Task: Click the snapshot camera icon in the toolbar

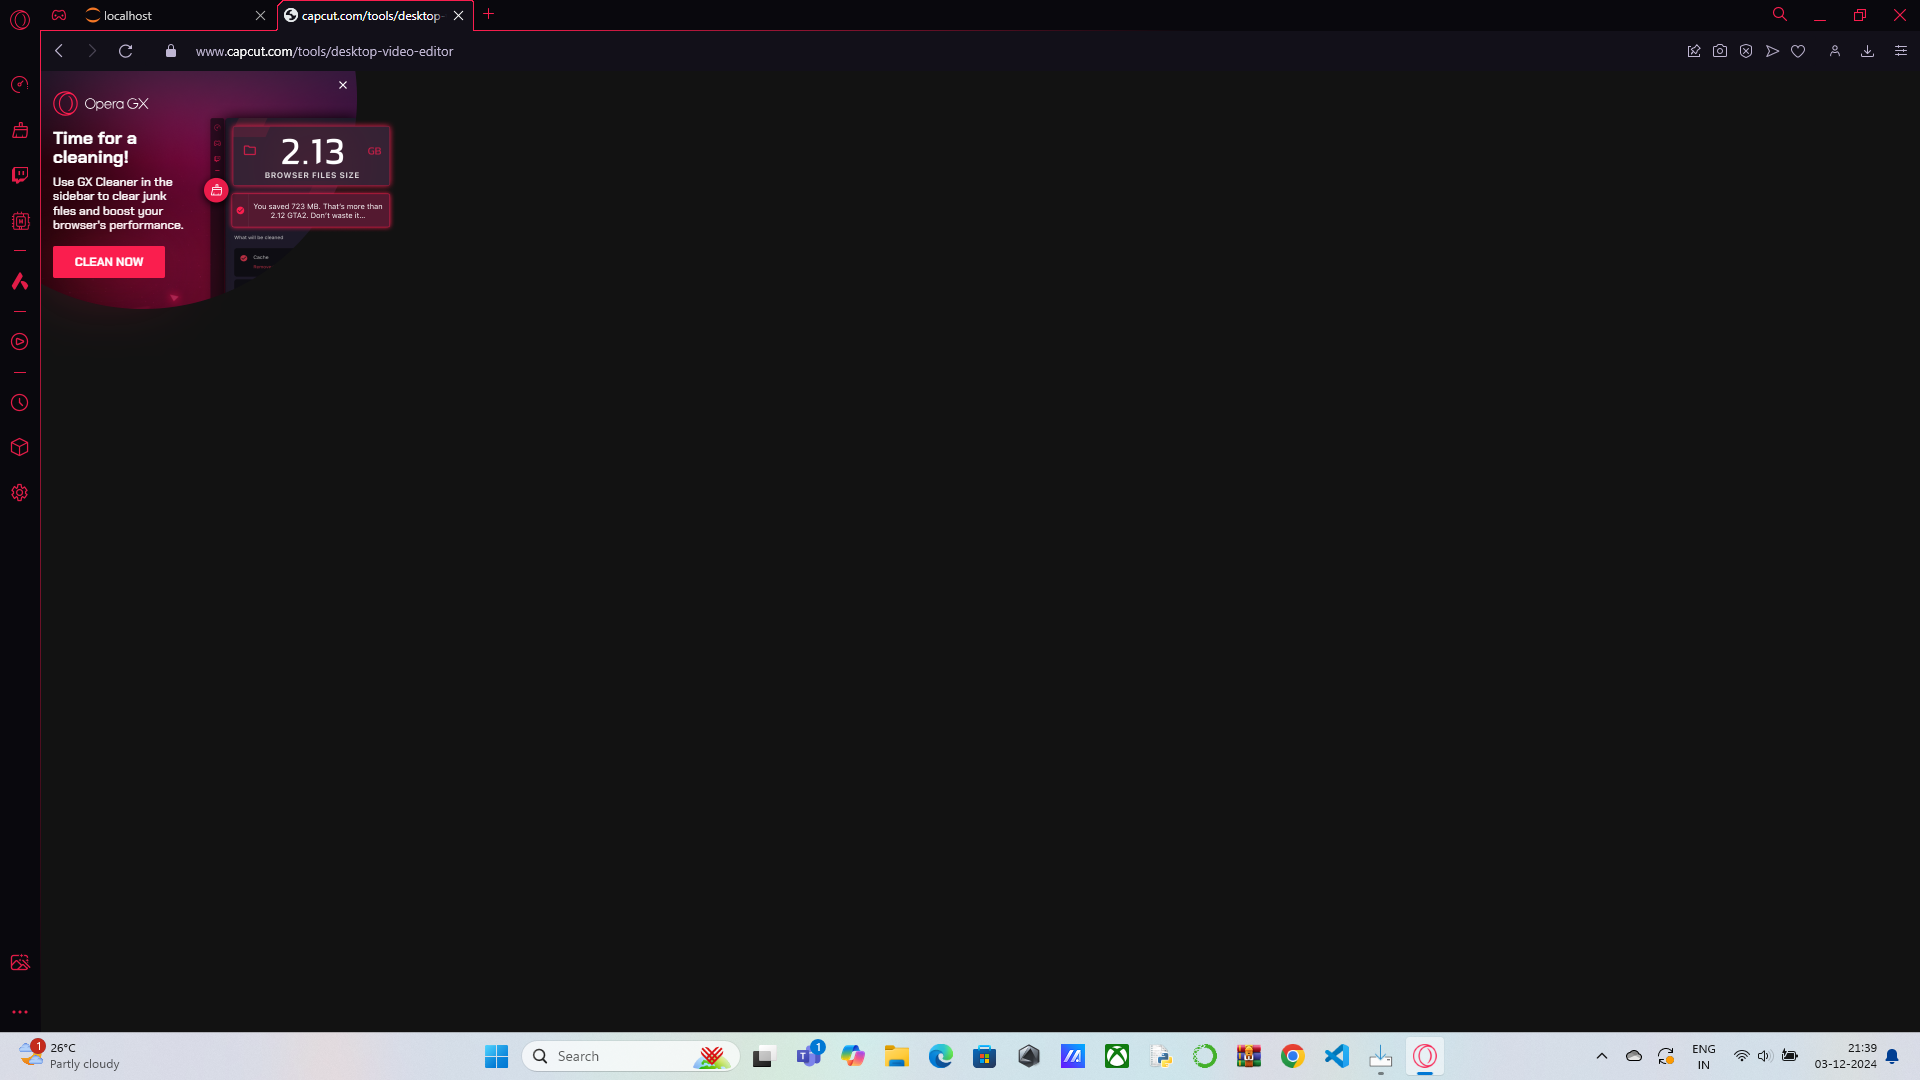Action: [x=1720, y=51]
